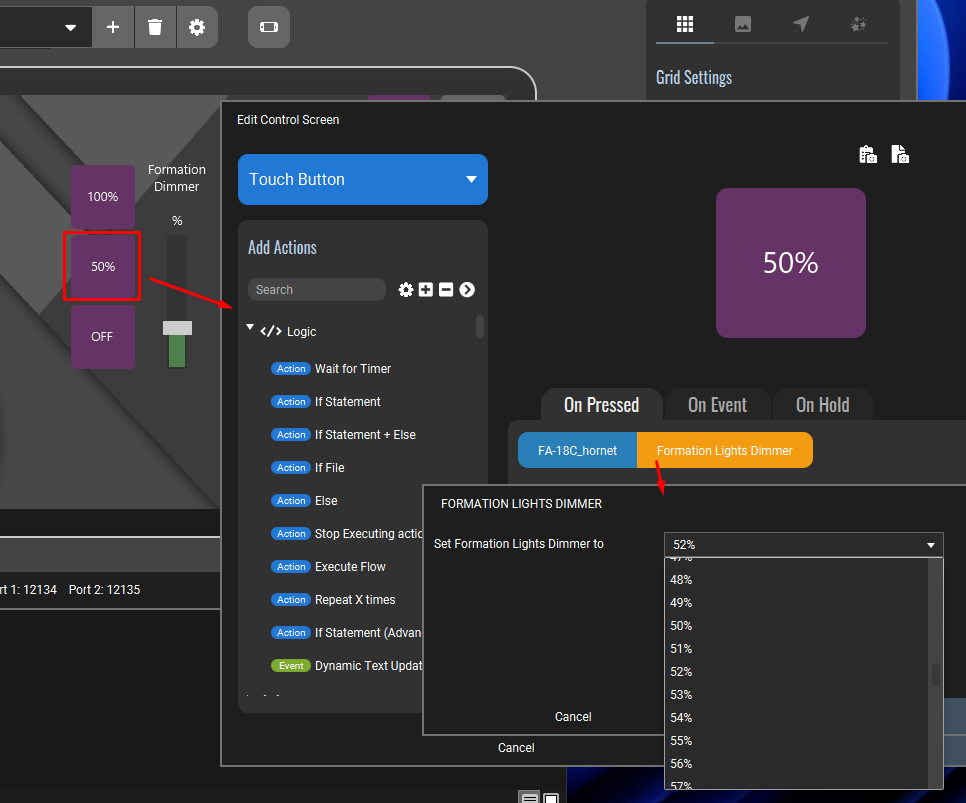Cancel the Edit Control Screen dialog

(x=516, y=748)
